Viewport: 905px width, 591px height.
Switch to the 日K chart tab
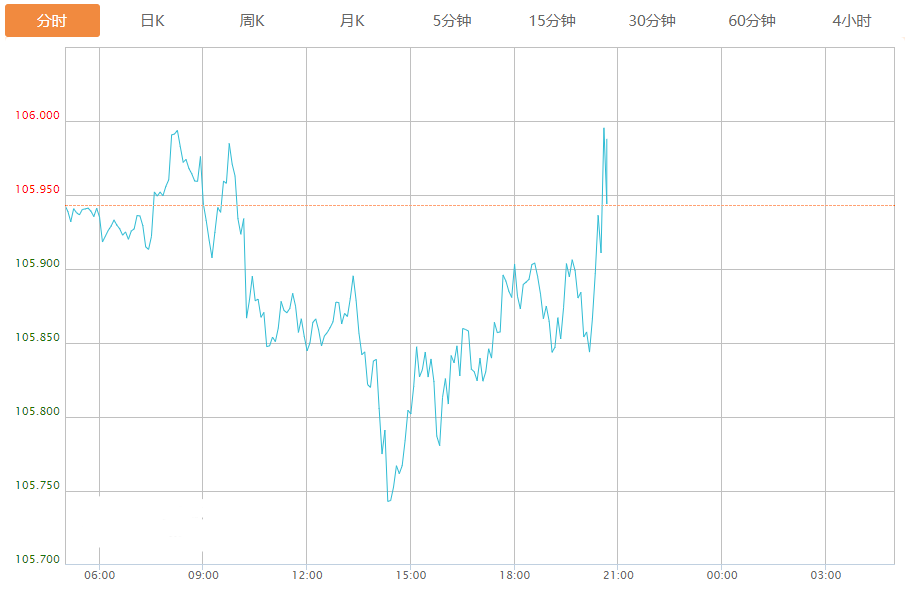coord(152,21)
